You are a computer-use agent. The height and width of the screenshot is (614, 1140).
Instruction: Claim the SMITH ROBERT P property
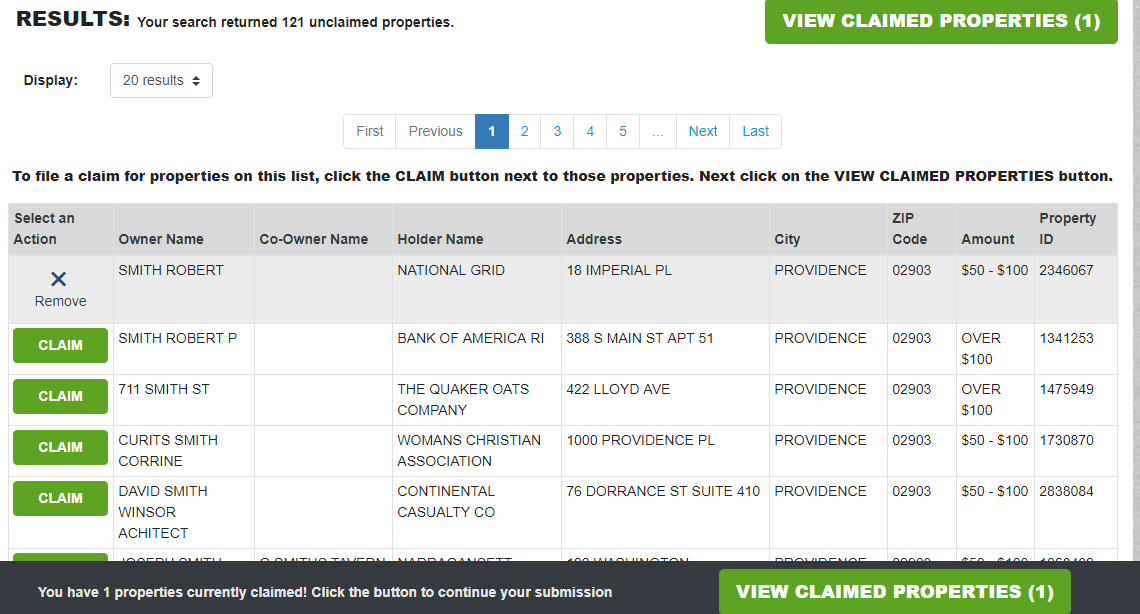60,345
